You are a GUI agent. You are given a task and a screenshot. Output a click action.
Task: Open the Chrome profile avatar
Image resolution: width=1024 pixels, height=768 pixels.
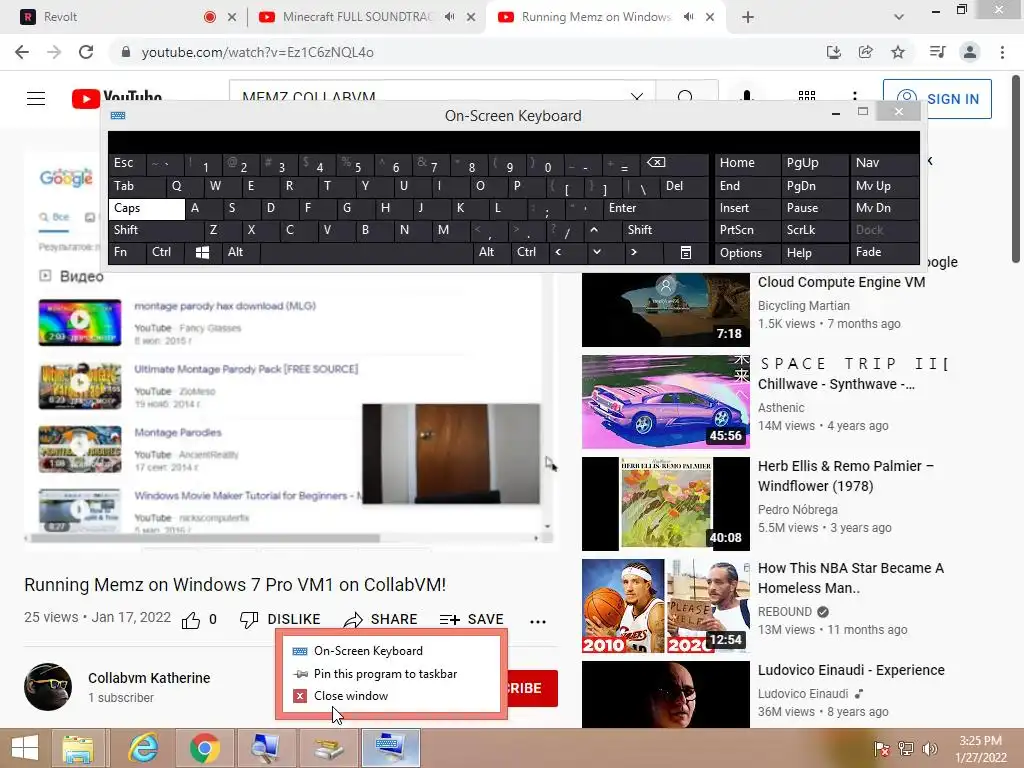pos(970,52)
